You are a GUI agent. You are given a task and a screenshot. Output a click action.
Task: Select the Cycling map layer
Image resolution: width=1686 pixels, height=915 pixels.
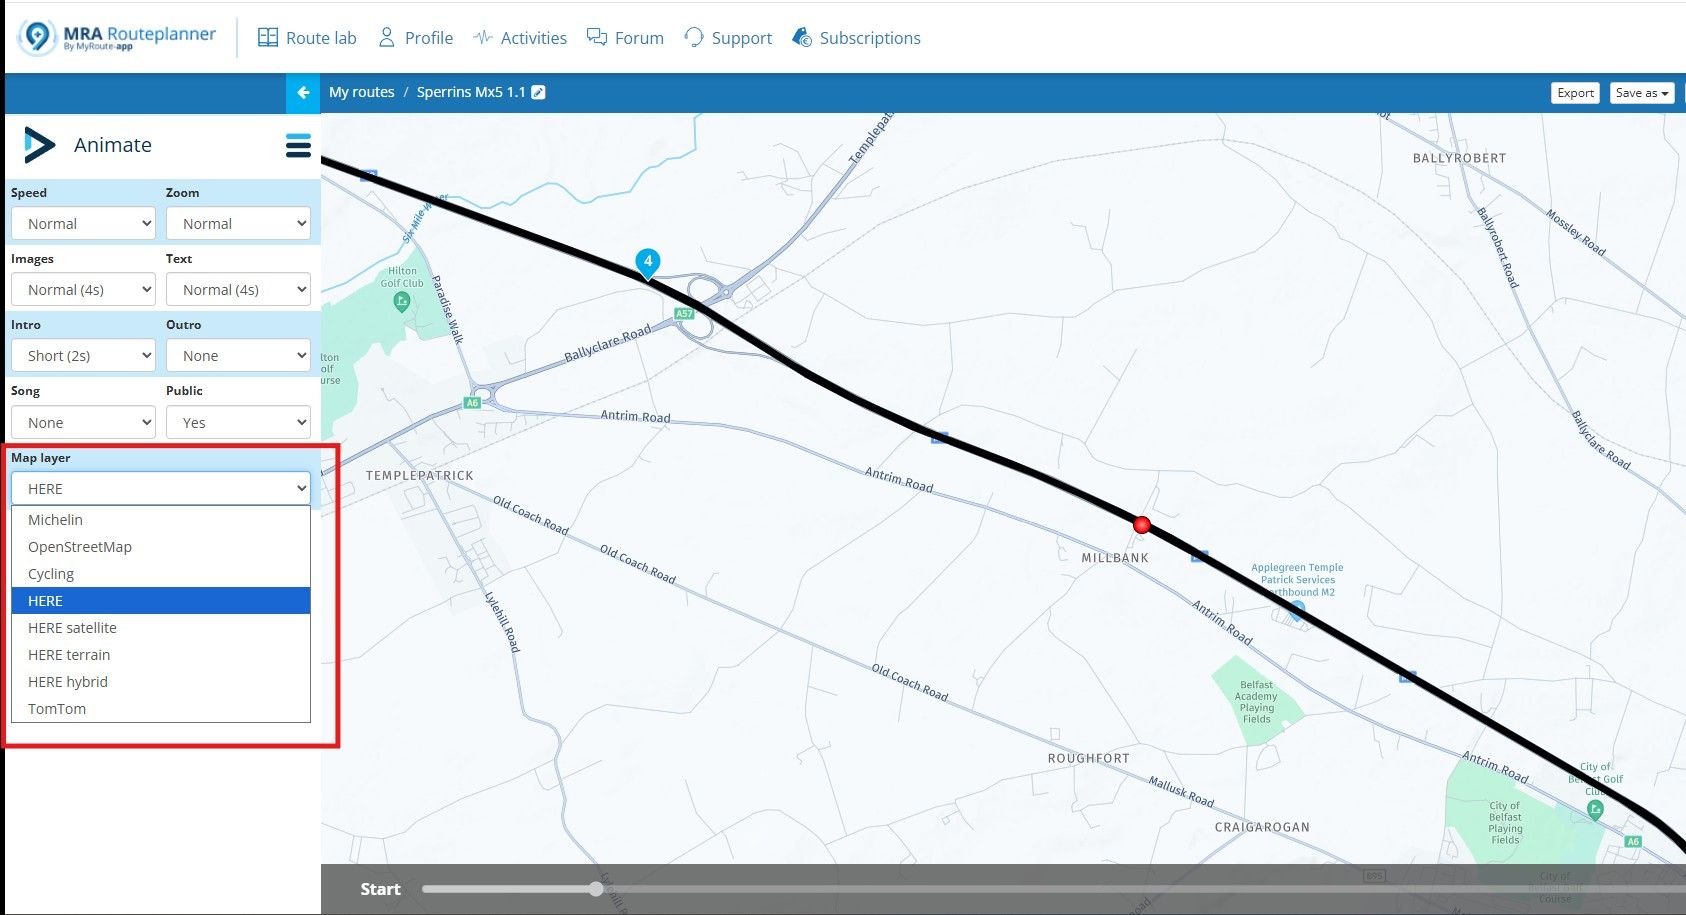coord(161,574)
